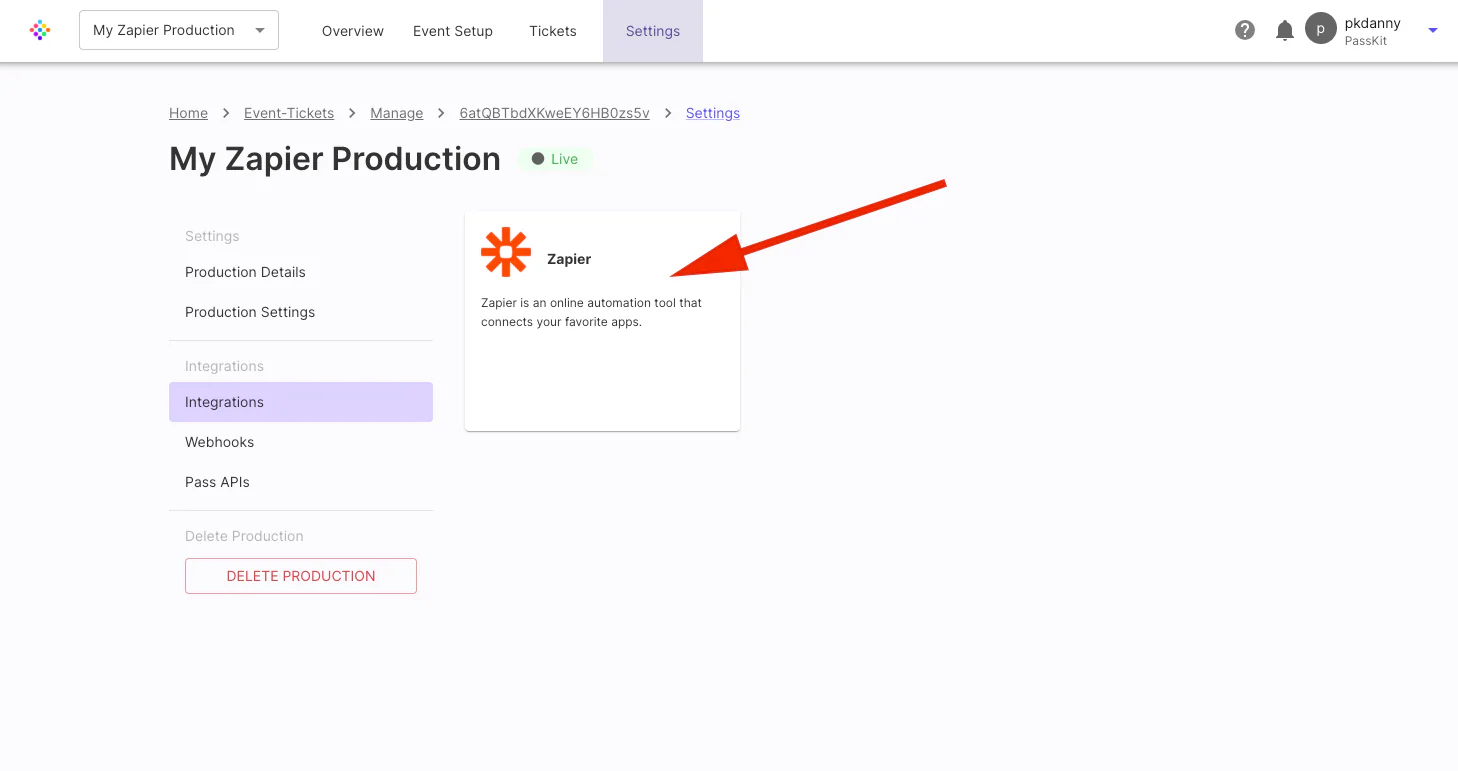Open Production Details in sidebar

301,272
